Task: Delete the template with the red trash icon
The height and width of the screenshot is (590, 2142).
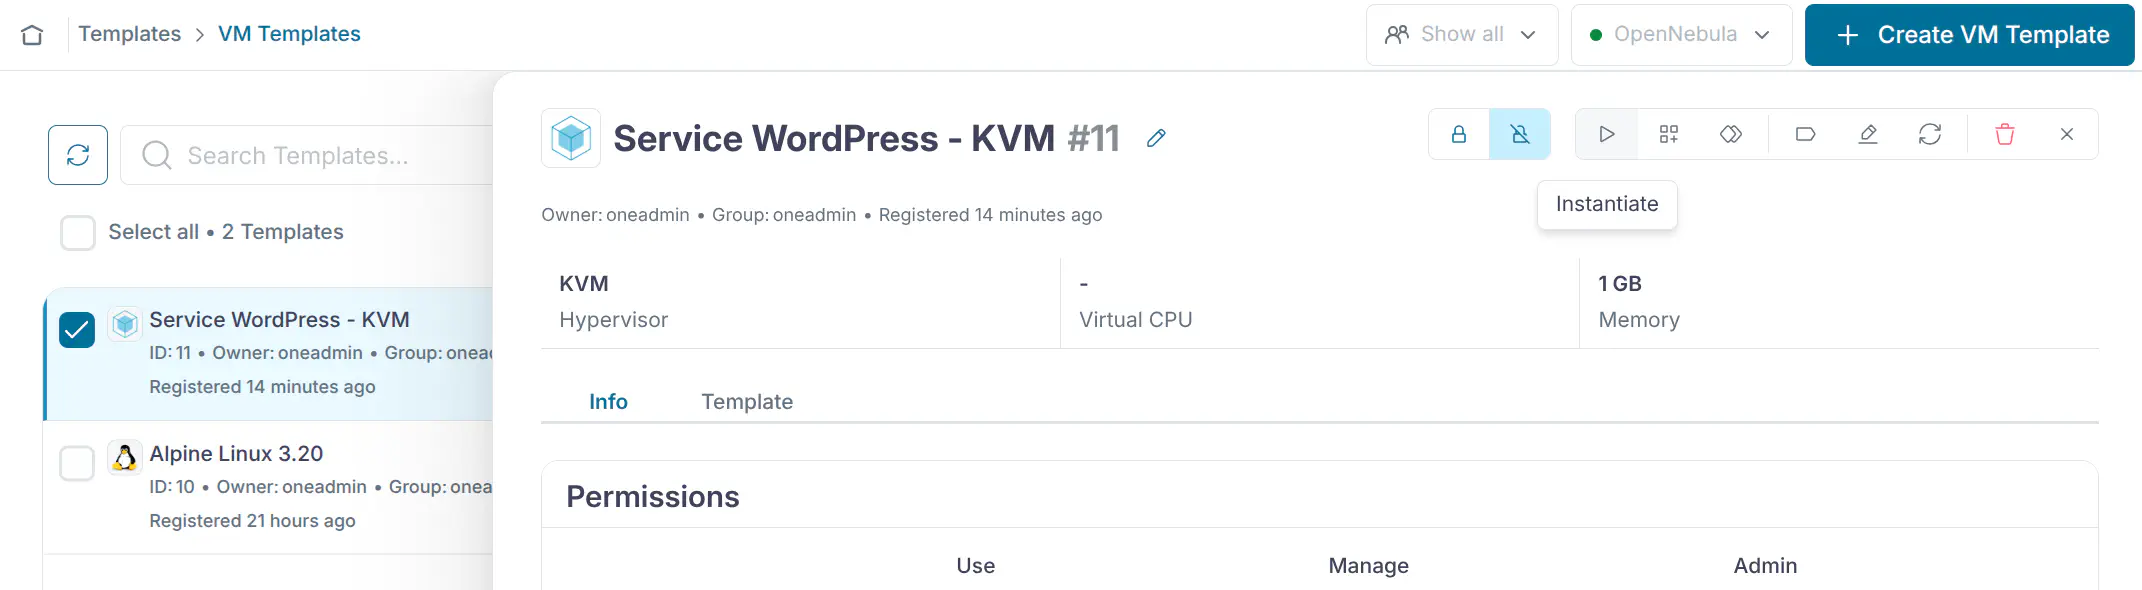Action: [x=2005, y=134]
